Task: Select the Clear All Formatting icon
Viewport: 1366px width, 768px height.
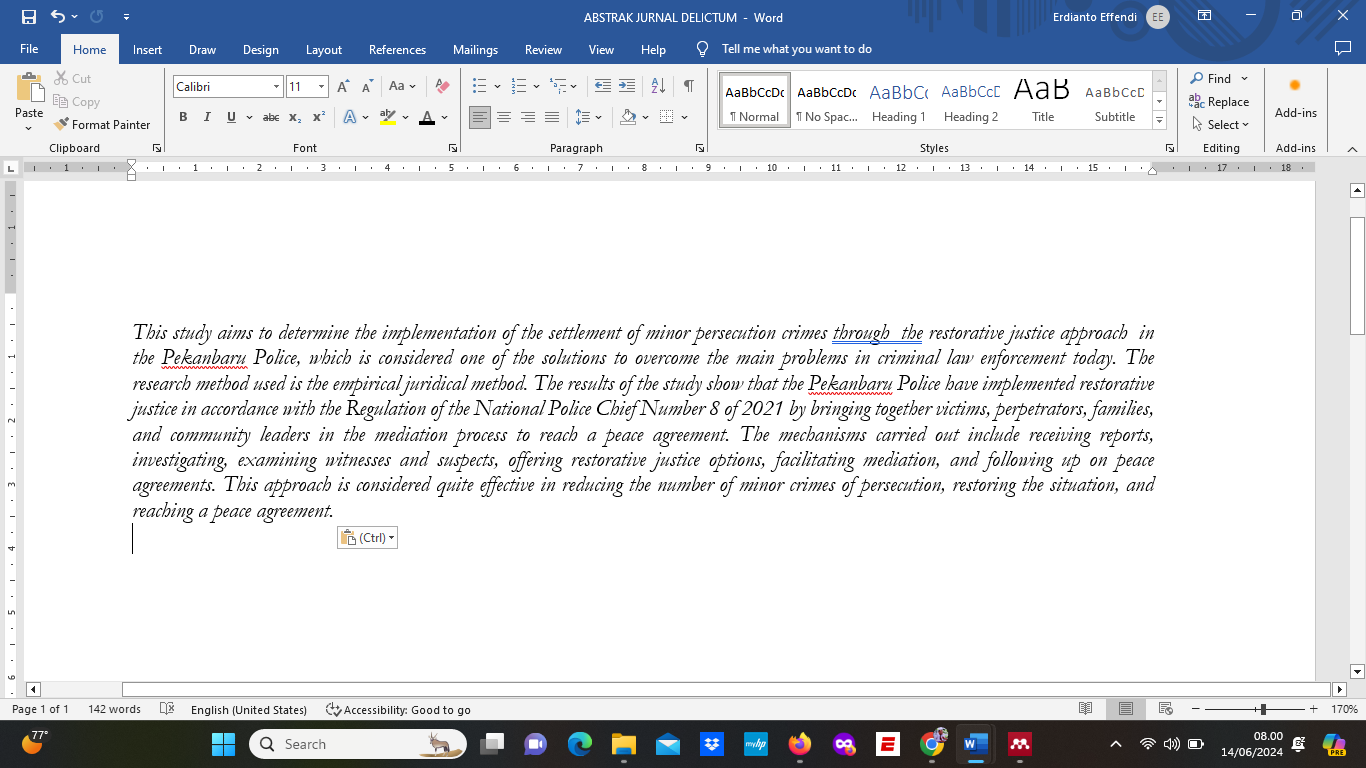Action: (441, 87)
